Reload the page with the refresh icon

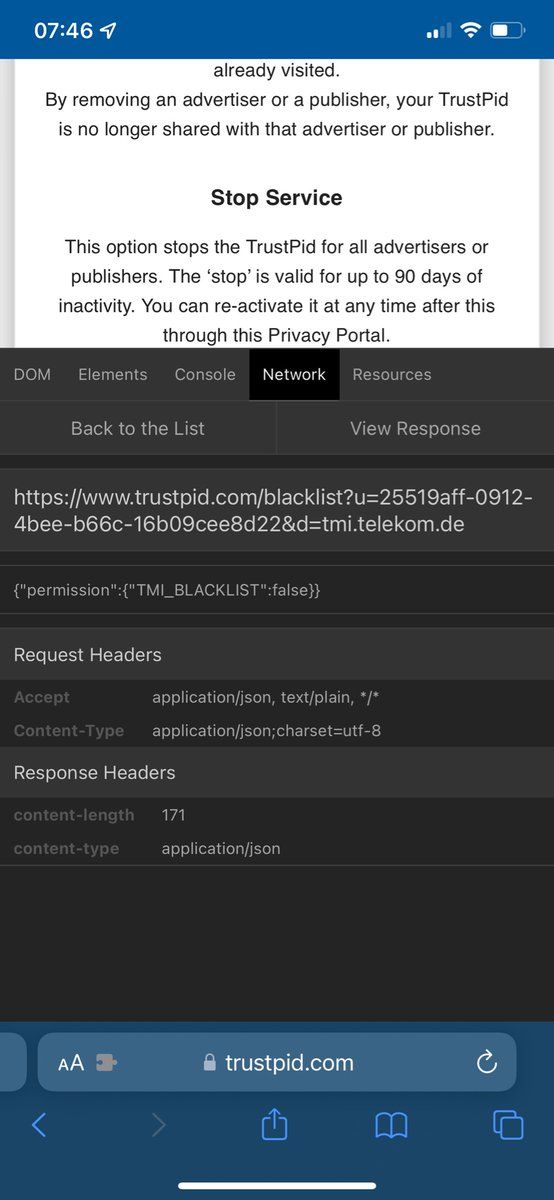[x=487, y=1062]
